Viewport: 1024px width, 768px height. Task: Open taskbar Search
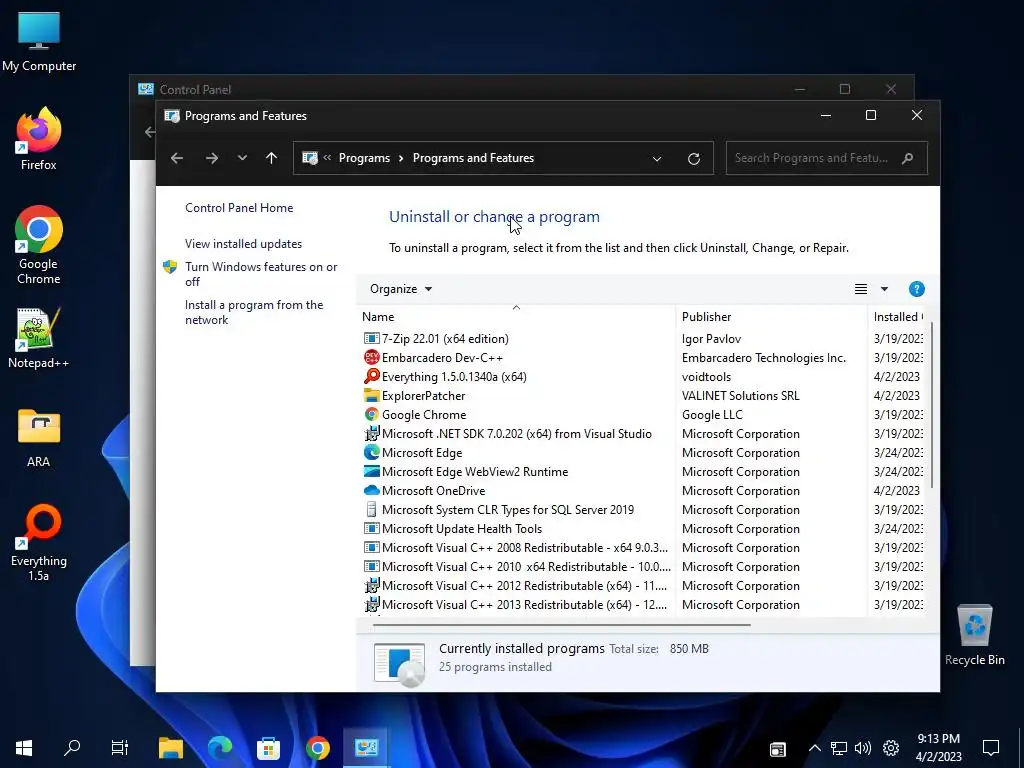tap(72, 748)
